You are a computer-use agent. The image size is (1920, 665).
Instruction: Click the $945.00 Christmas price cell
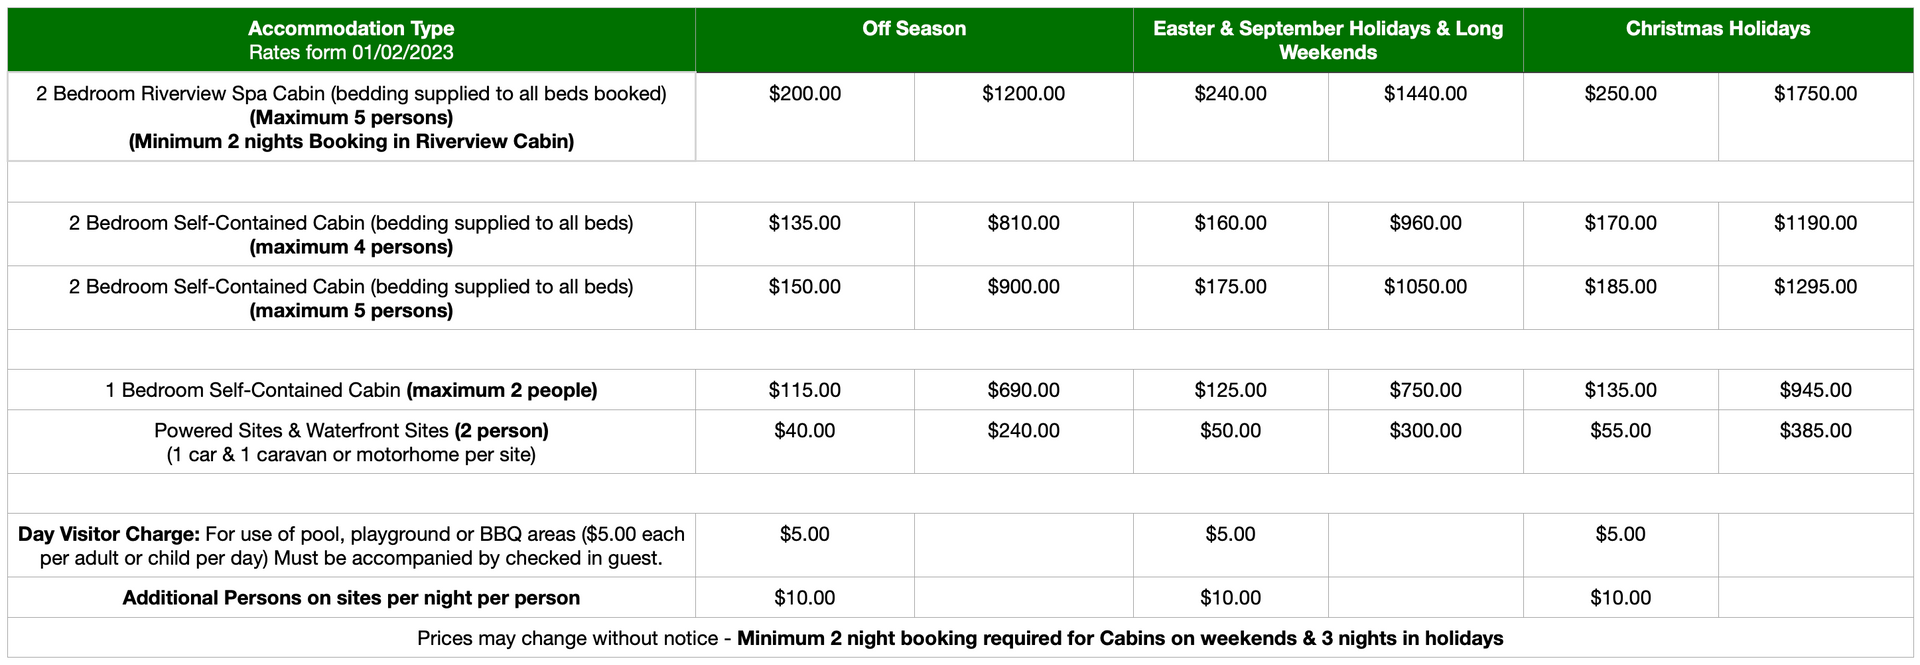pos(1815,390)
